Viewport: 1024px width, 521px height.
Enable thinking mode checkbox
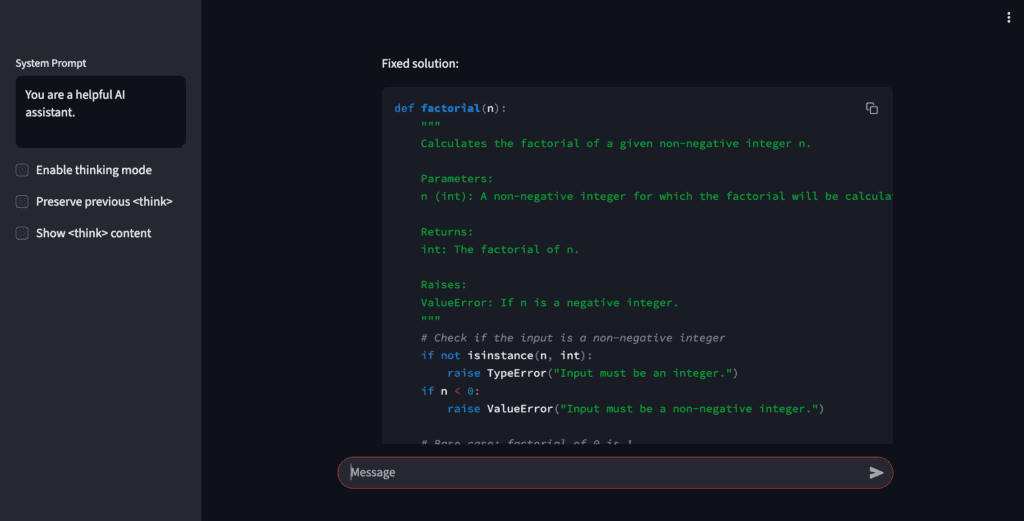[22, 170]
